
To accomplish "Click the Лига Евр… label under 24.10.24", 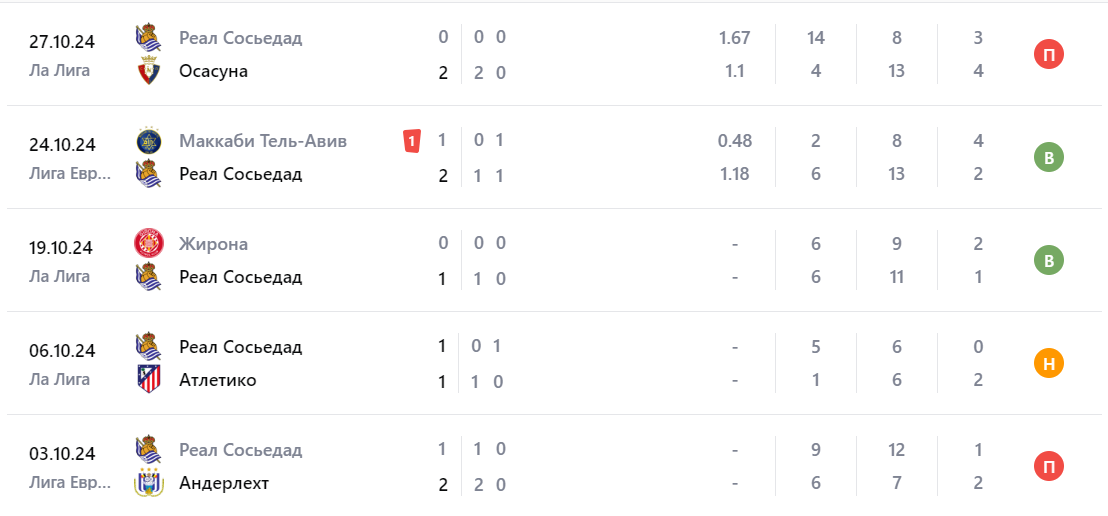I will tap(70, 174).
